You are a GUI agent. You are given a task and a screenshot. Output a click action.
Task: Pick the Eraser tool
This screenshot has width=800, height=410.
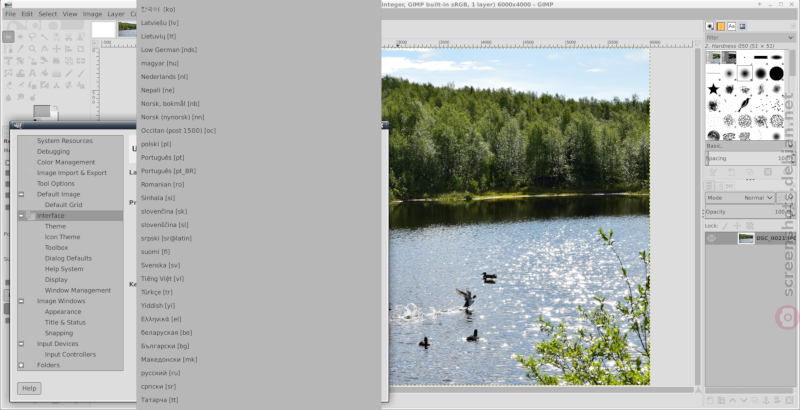(8, 85)
